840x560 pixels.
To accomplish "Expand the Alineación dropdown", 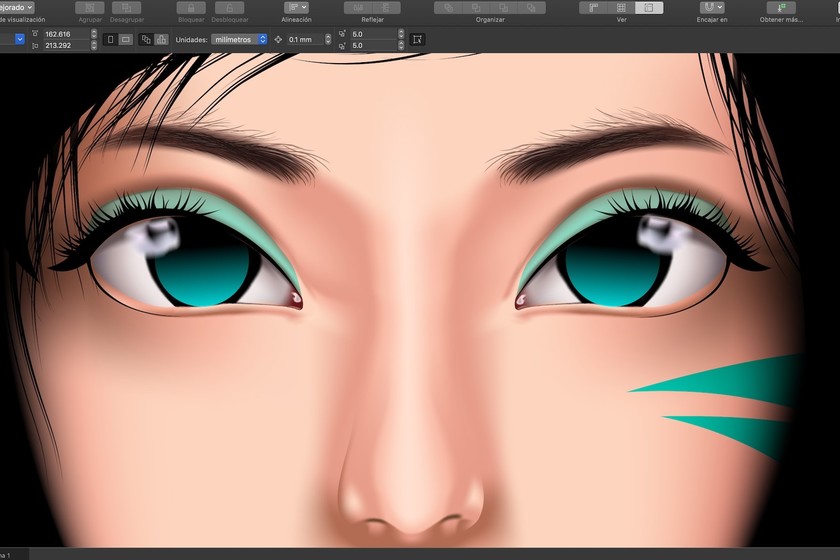I will pyautogui.click(x=296, y=7).
